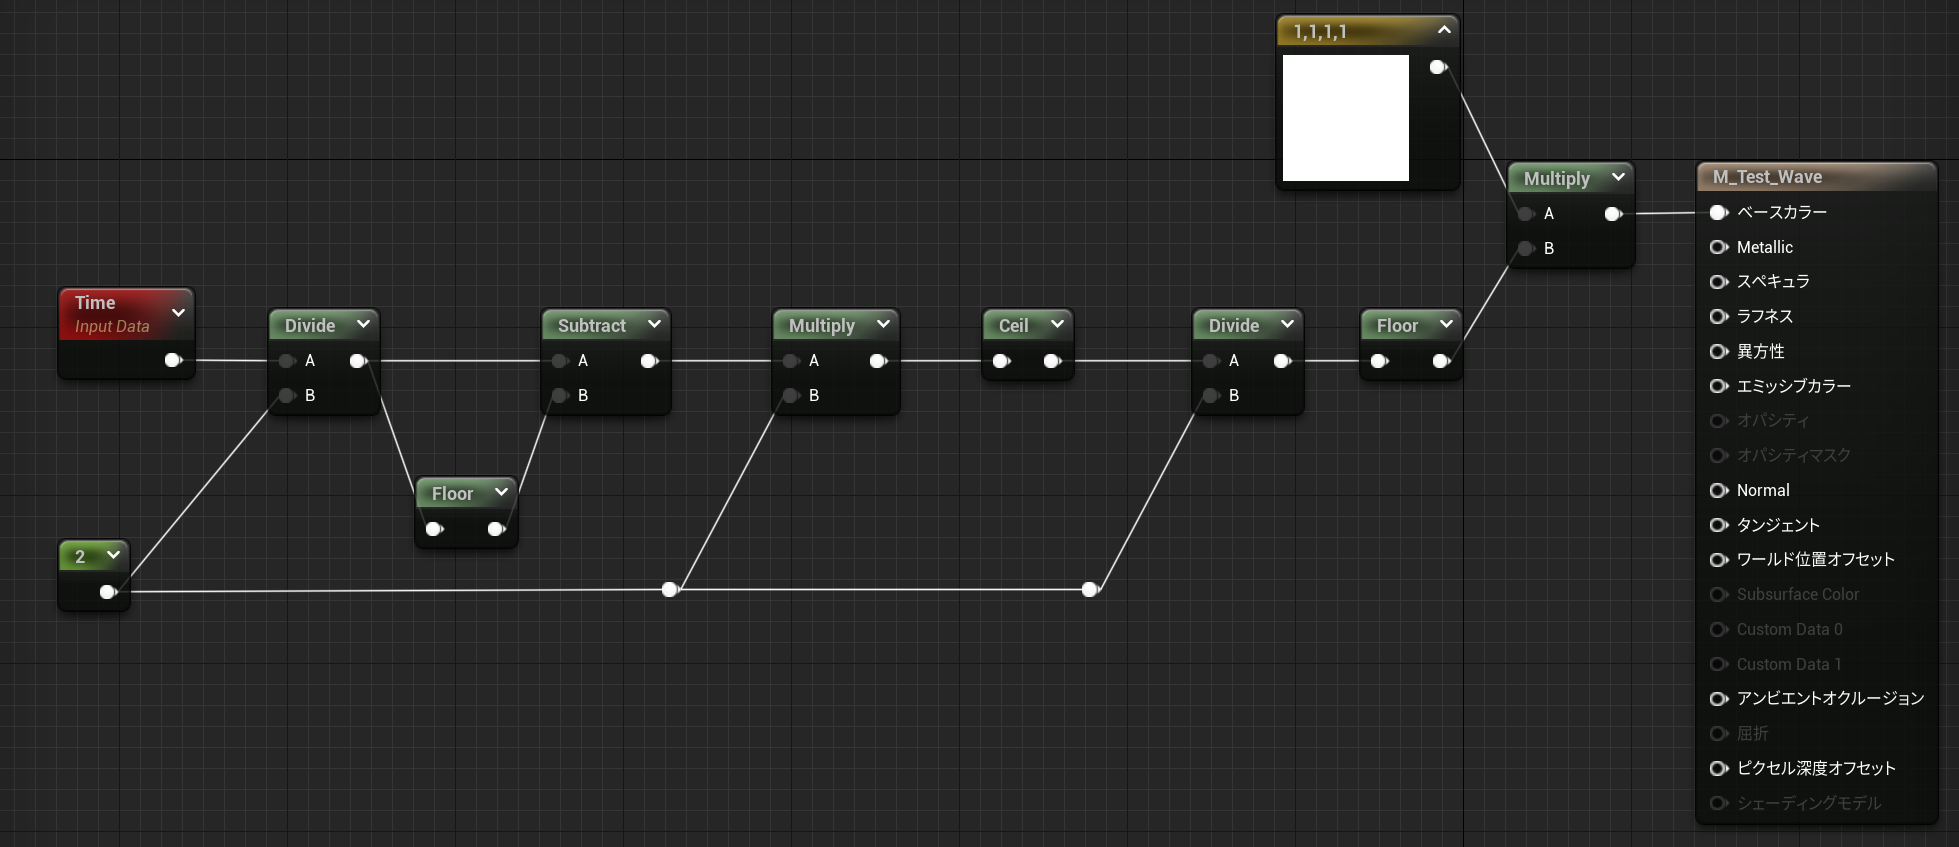Click the ピクセル深度オフセット input pin

point(1719,769)
